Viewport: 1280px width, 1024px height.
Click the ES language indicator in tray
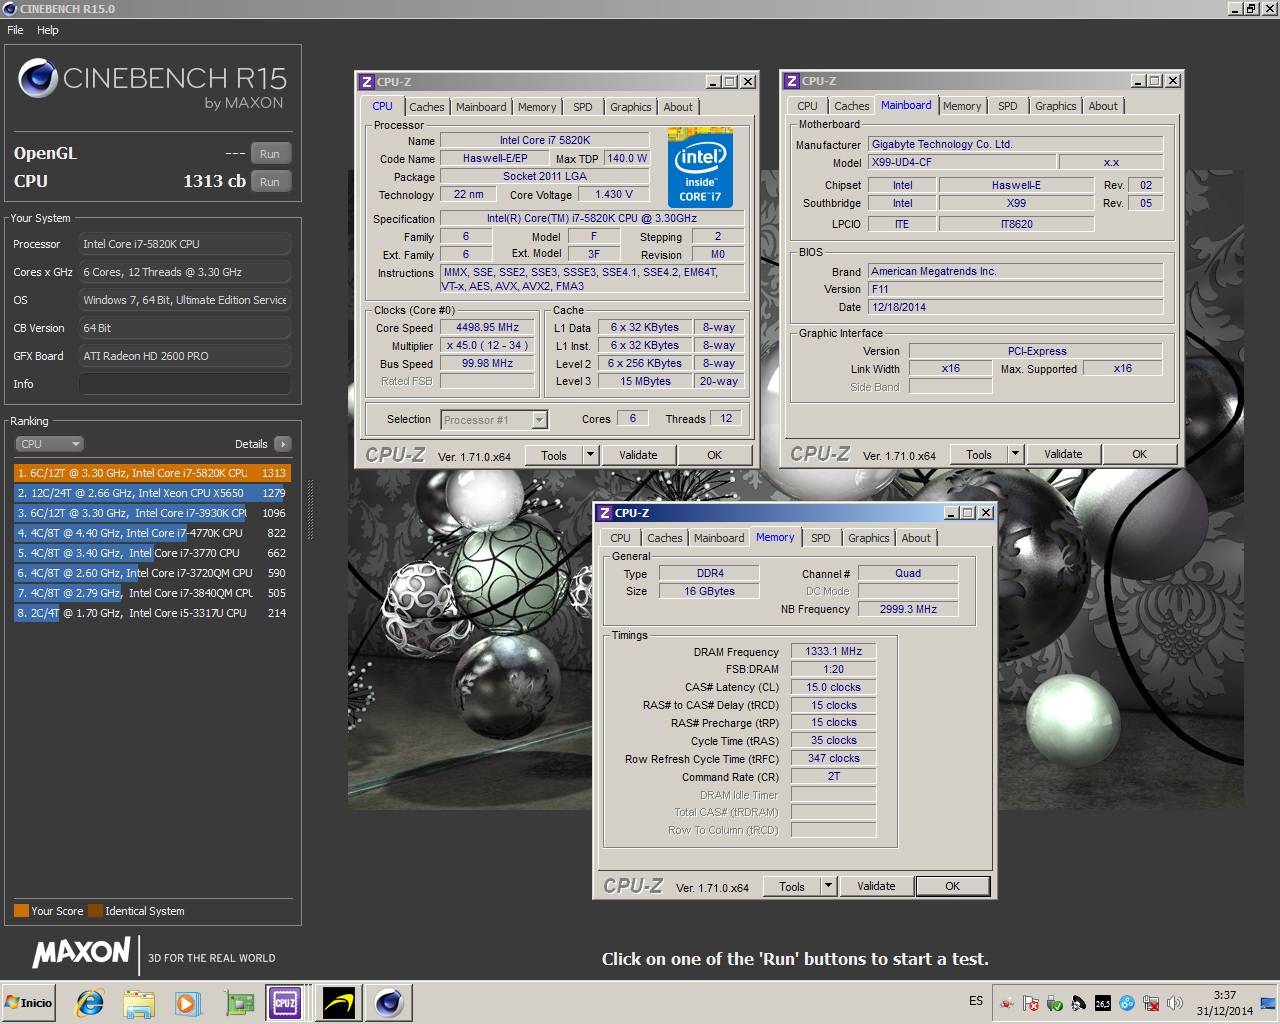pyautogui.click(x=976, y=1001)
